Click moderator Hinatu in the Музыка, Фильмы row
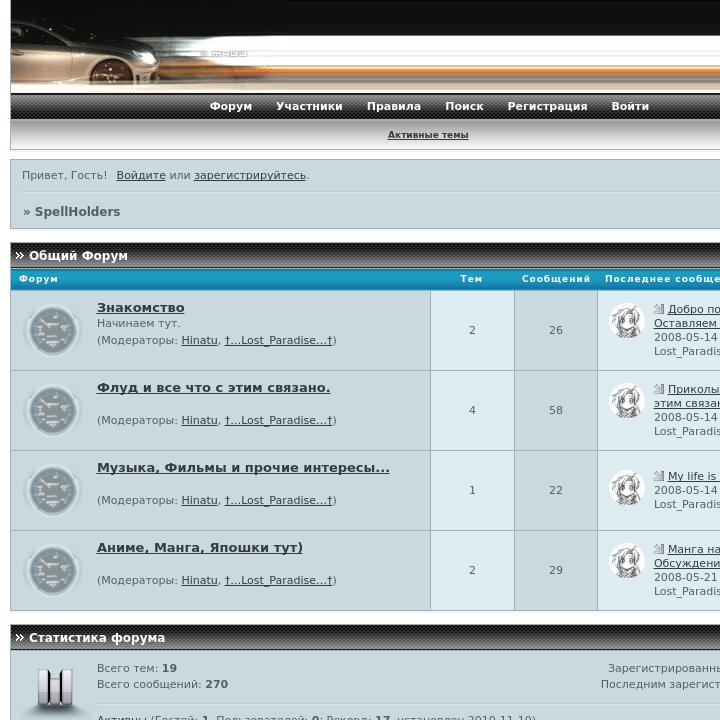720x720 pixels. point(199,500)
